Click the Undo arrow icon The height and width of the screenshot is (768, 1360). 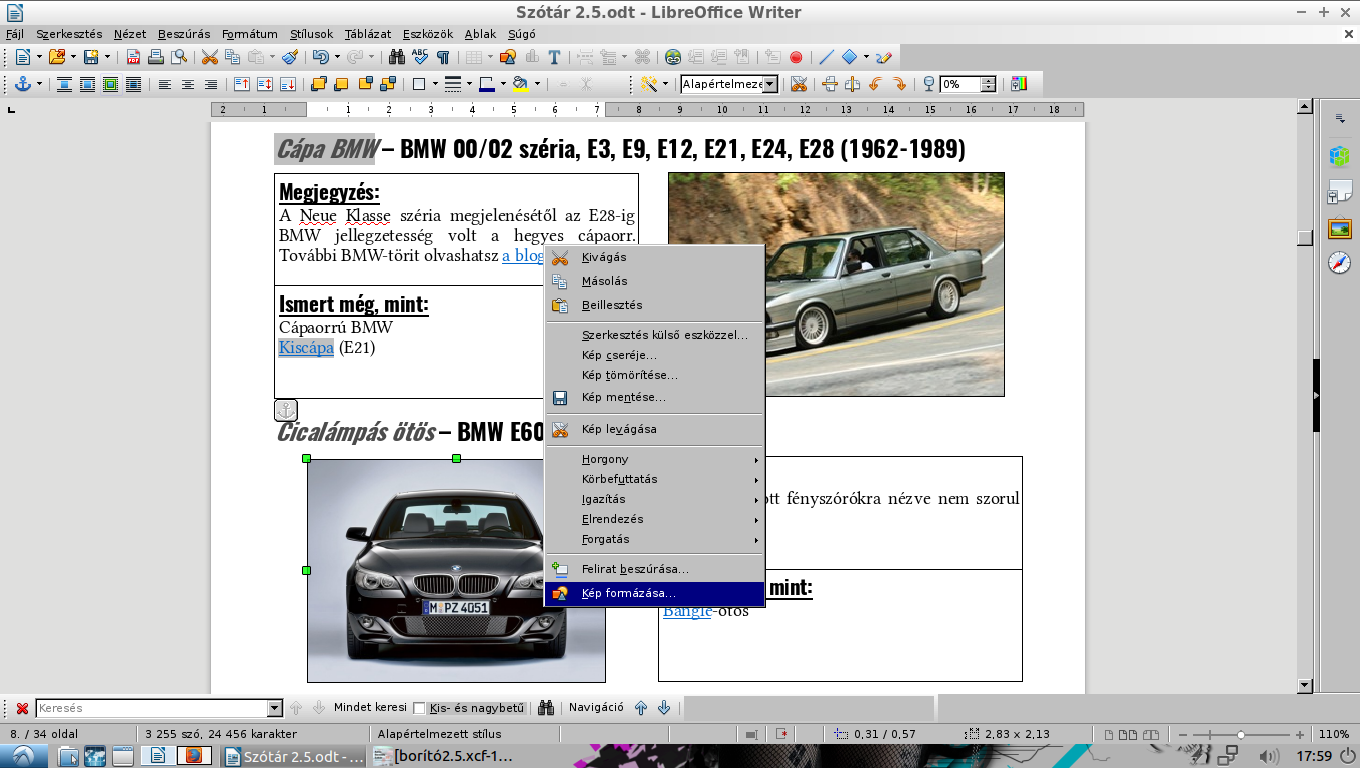click(320, 57)
